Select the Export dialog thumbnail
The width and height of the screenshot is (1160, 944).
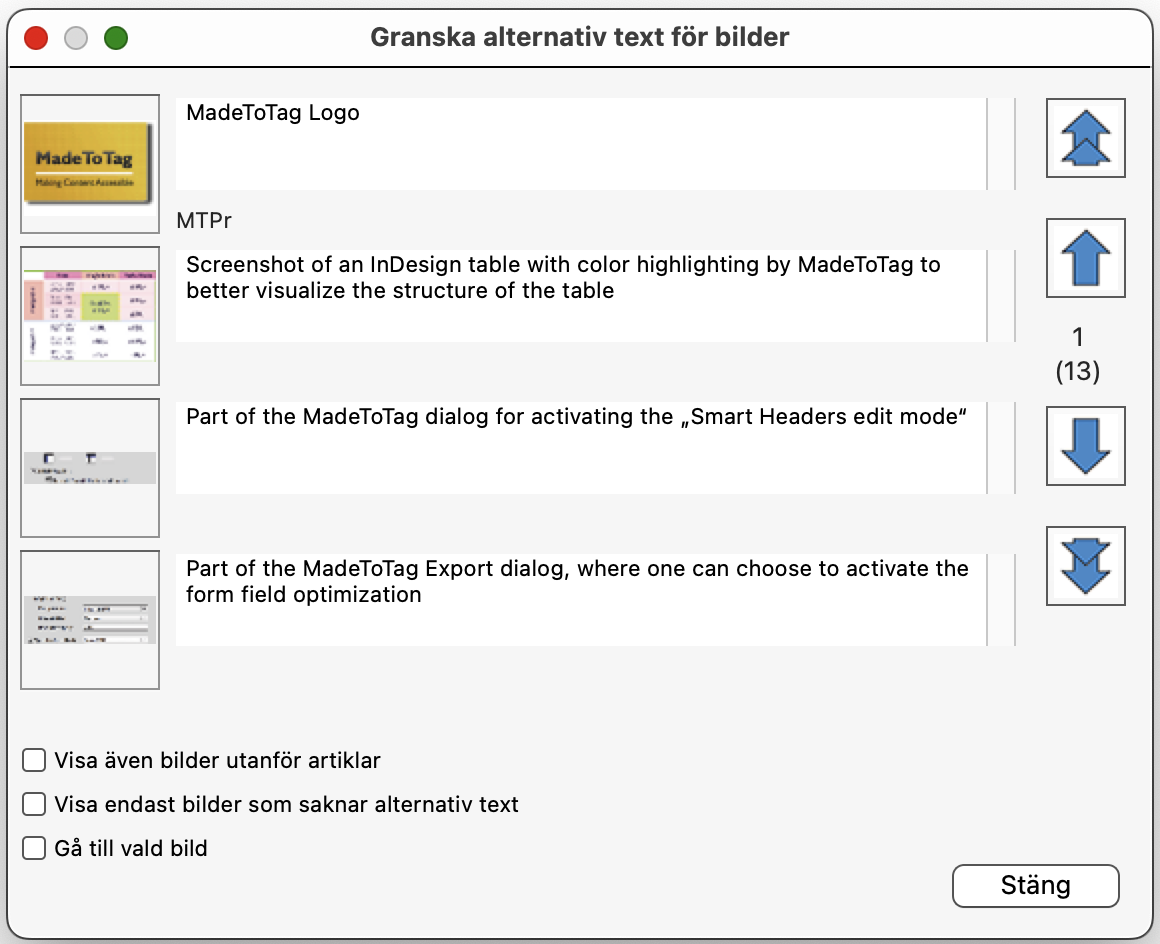pos(90,620)
